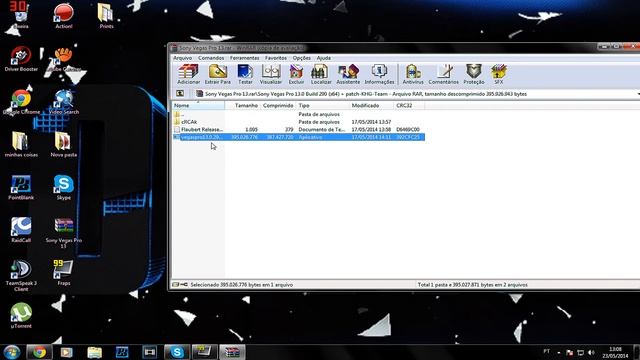Open TeamSpeak 3 Client desktop shortcut
The width and height of the screenshot is (640, 360).
click(21, 276)
